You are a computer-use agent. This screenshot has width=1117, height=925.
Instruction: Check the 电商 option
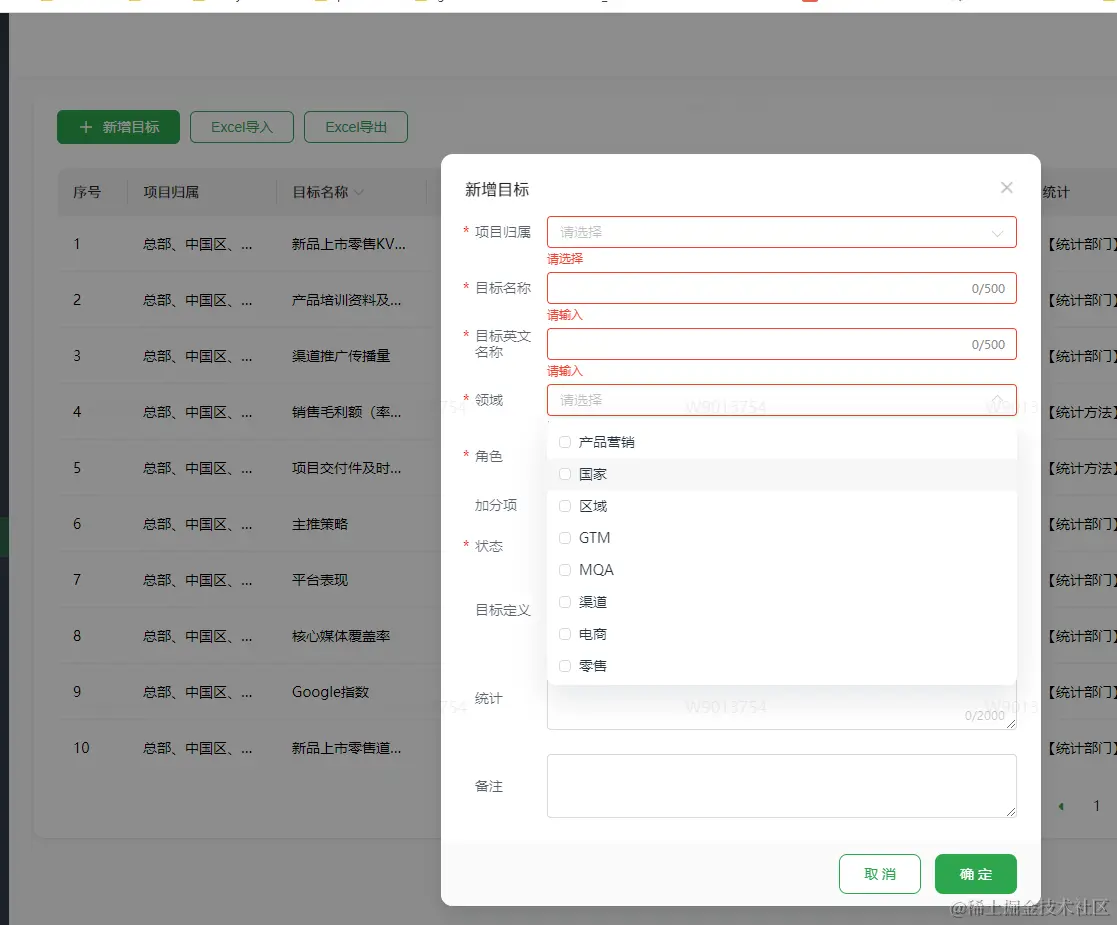point(565,634)
